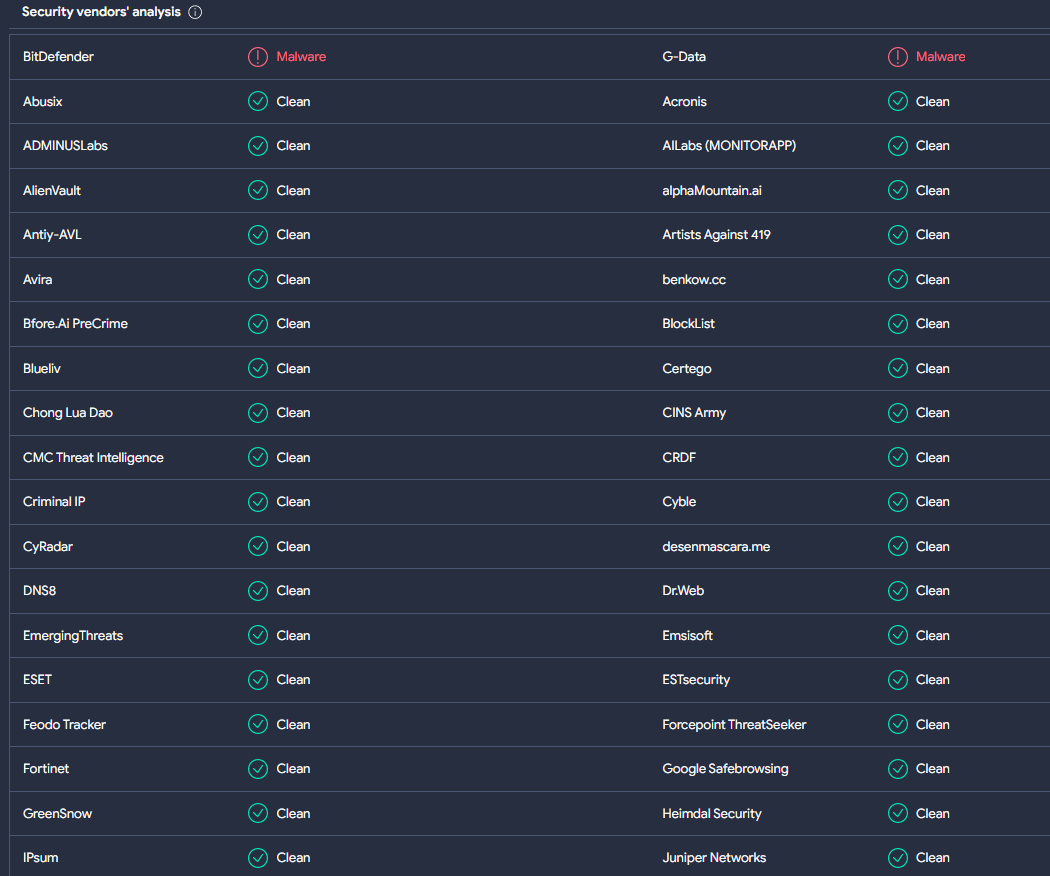Select the desenmascara.me vendor name

tap(716, 546)
